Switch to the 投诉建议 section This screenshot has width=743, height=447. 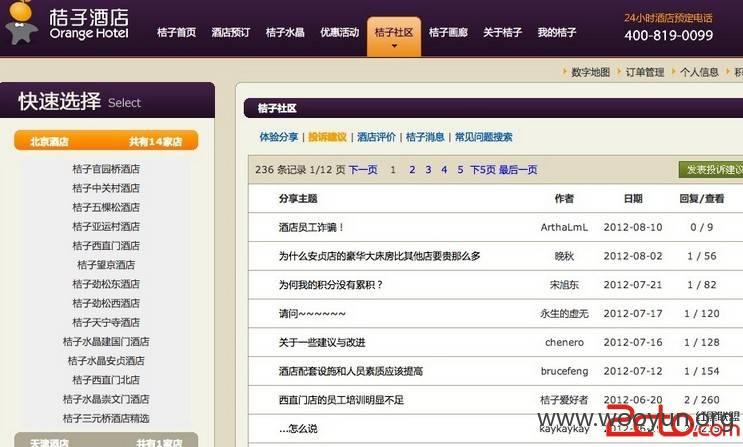[327, 137]
